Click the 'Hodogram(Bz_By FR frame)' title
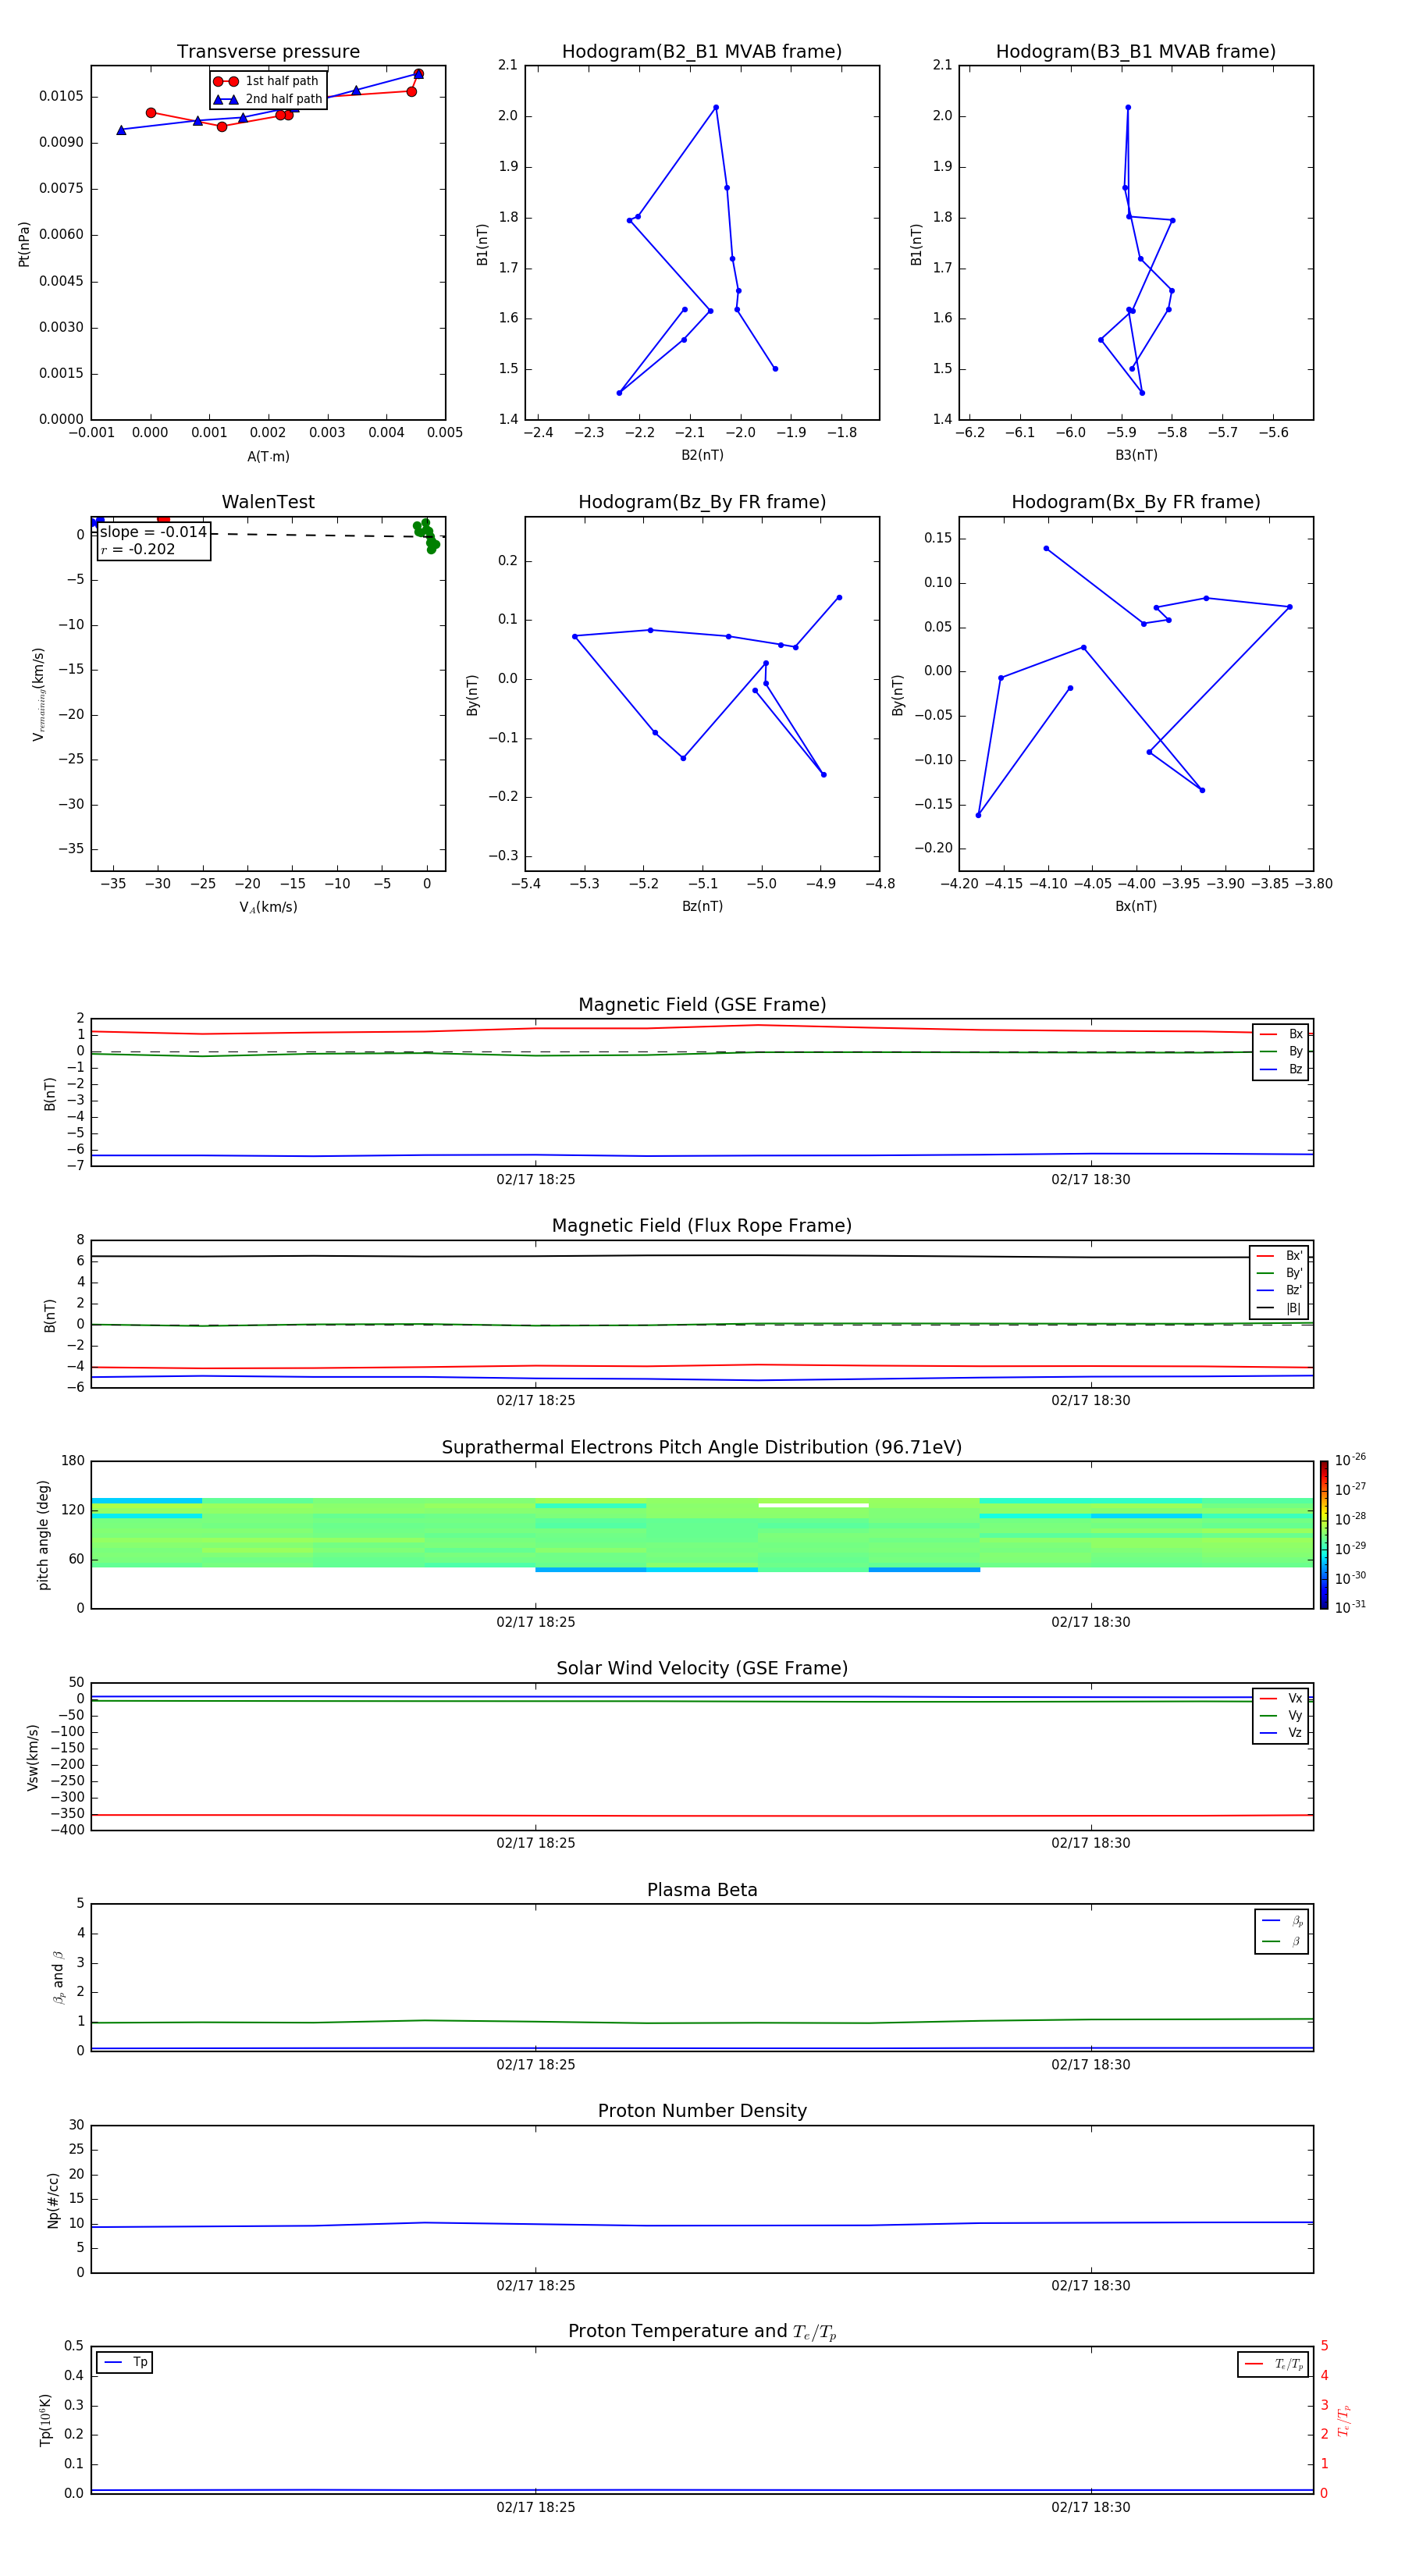This screenshot has height=2576, width=1405. [x=702, y=502]
